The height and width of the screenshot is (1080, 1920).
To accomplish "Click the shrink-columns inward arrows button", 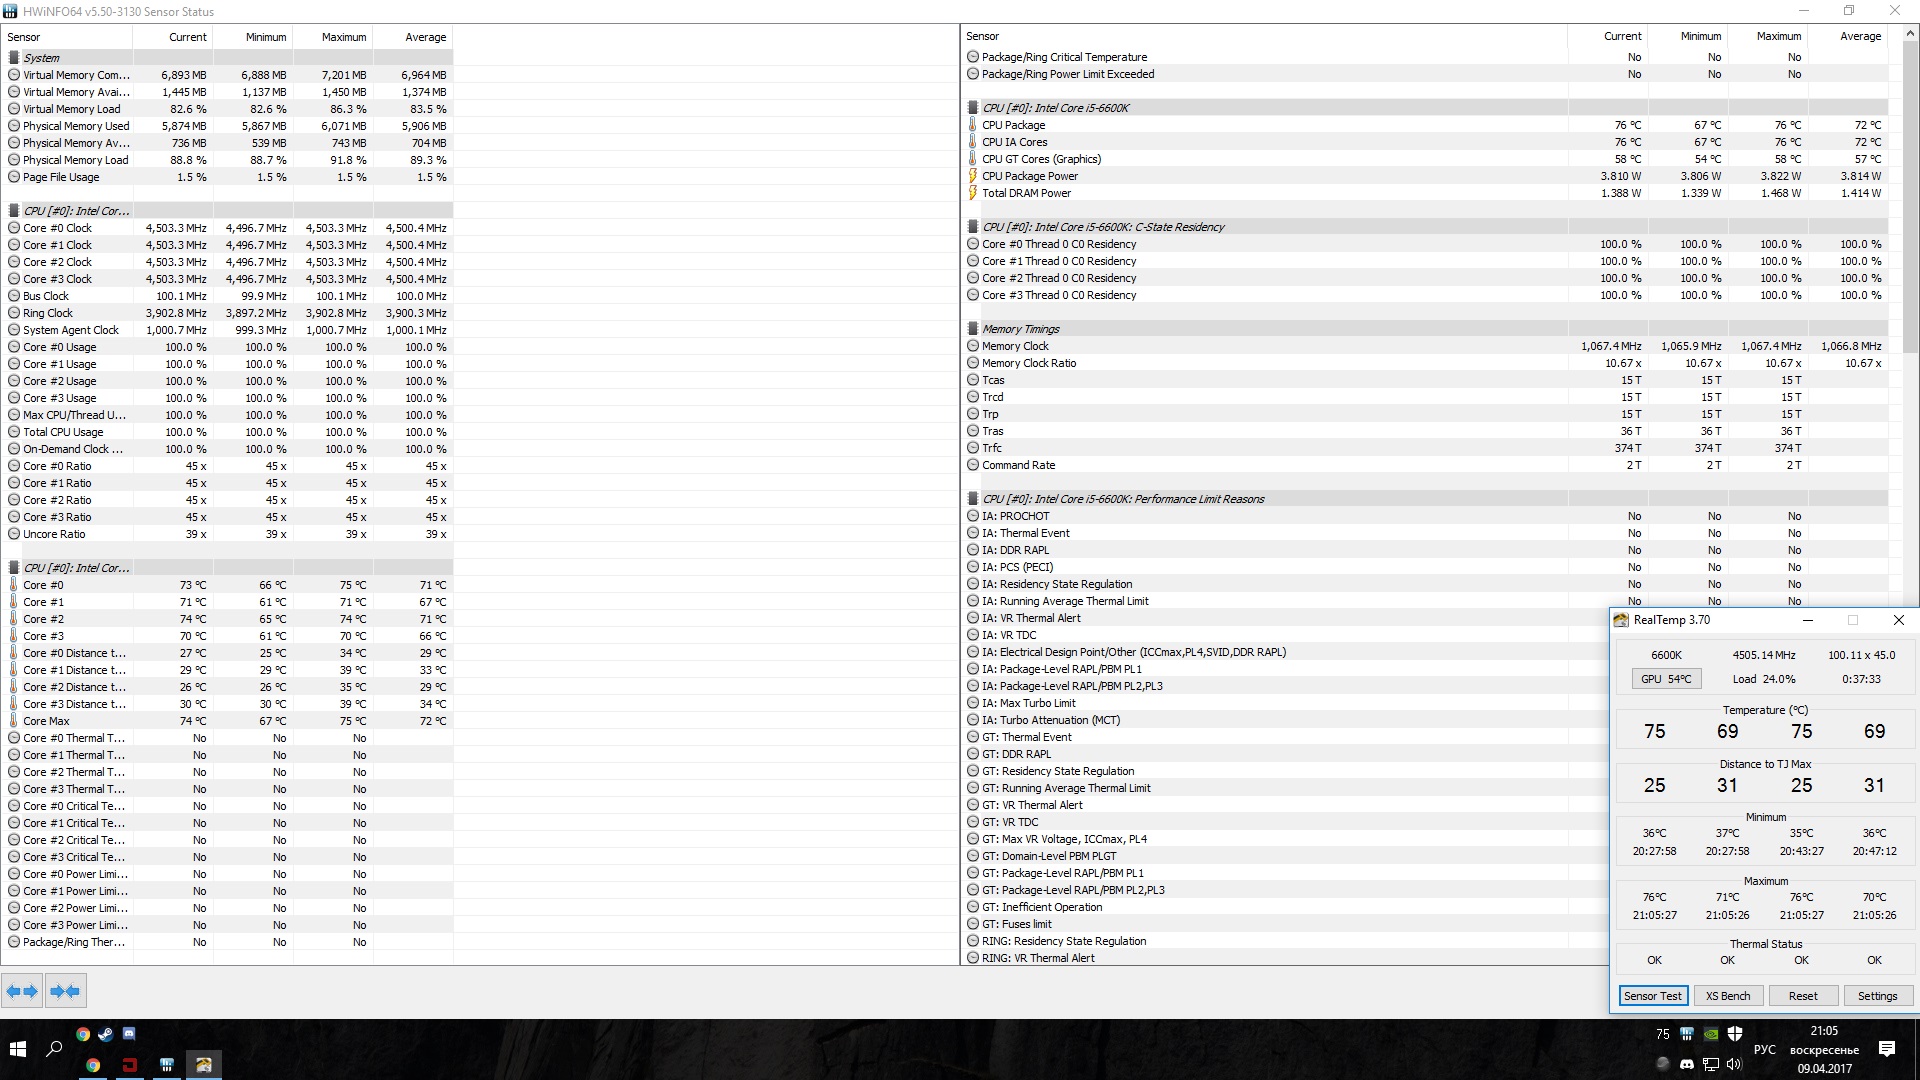I will coord(65,991).
